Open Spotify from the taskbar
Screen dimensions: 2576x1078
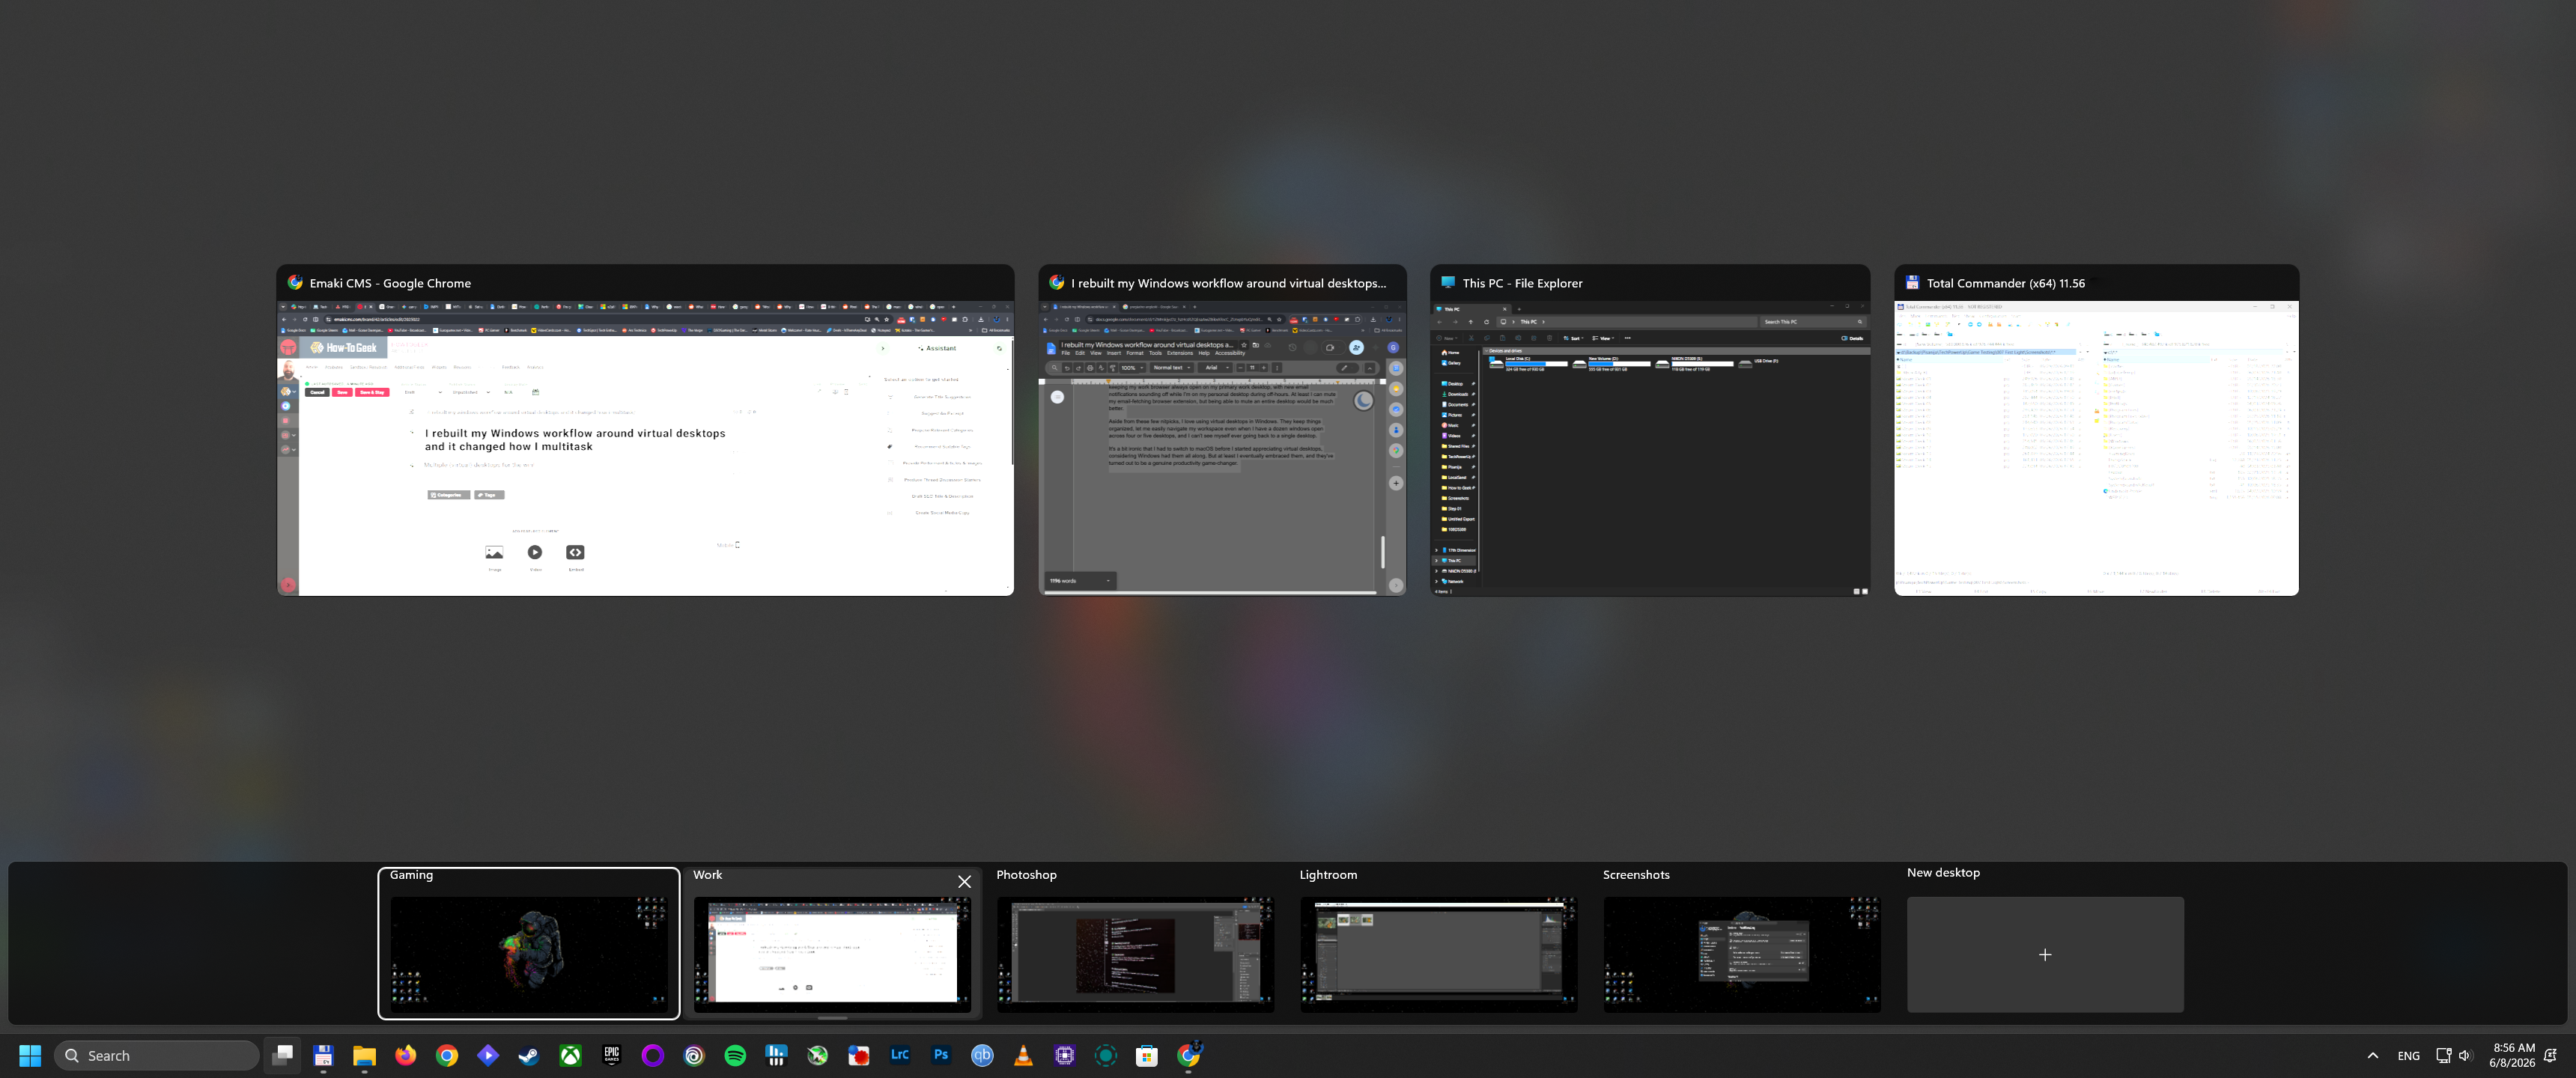(x=735, y=1055)
